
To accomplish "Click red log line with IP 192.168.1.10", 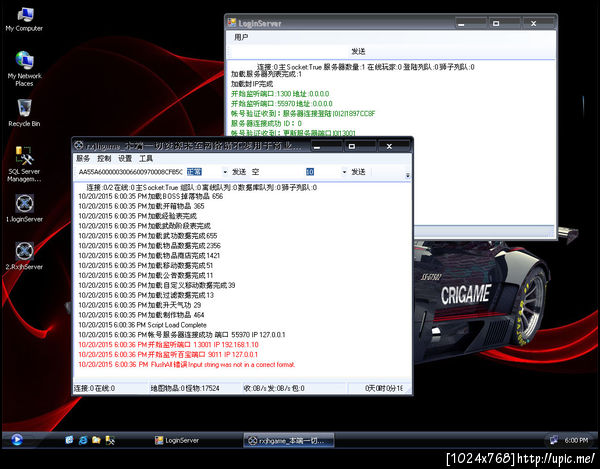I will (x=168, y=345).
